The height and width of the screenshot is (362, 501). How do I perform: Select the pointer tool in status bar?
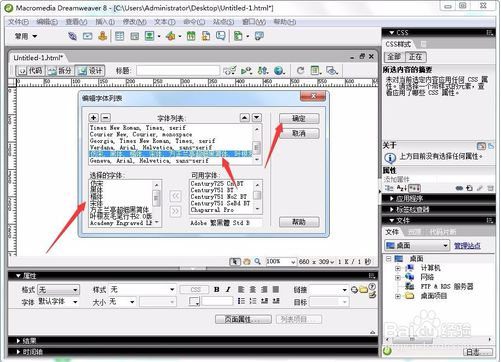click(235, 262)
